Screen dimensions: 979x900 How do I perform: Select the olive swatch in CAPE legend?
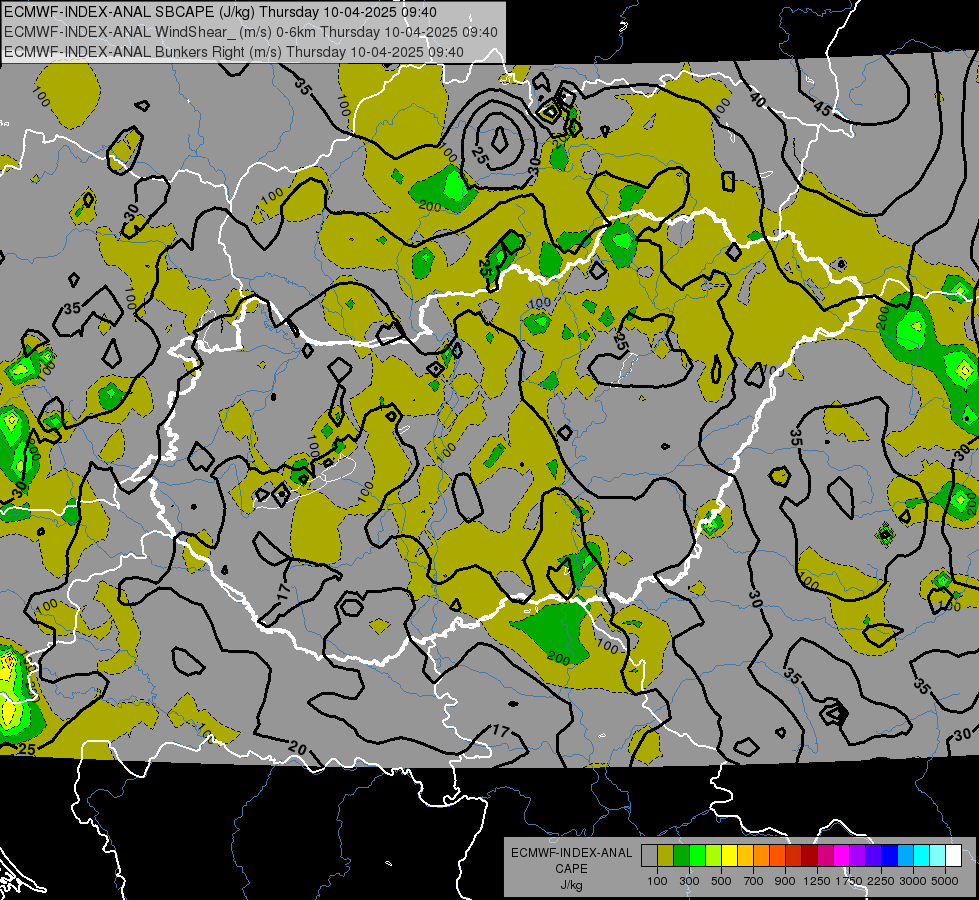[x=666, y=856]
